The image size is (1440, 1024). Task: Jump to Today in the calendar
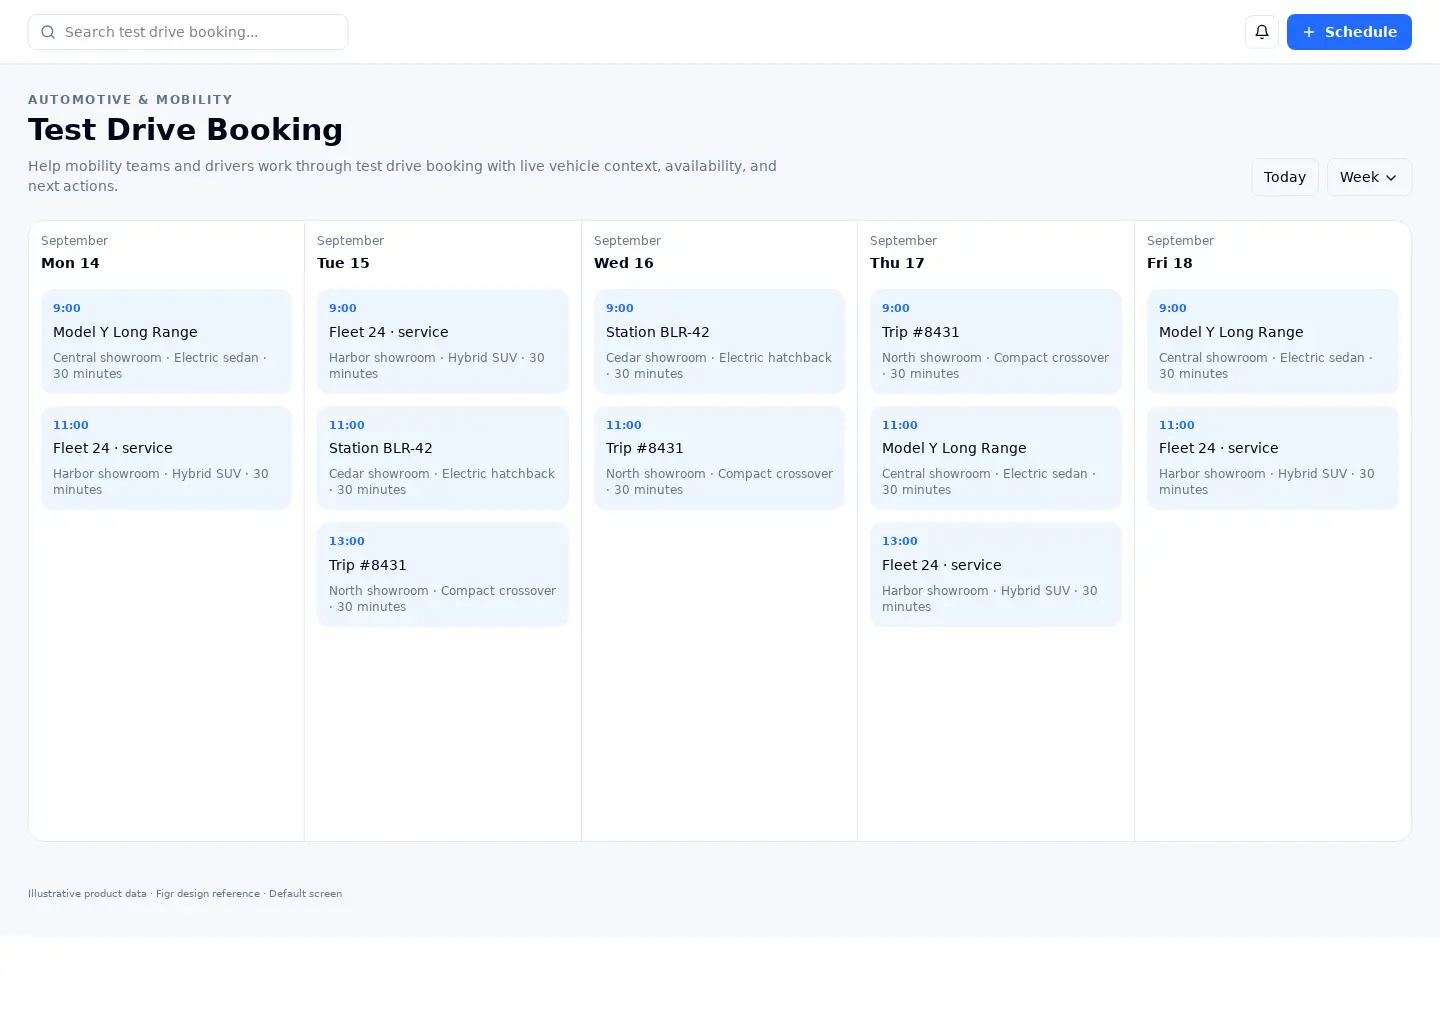(1285, 177)
